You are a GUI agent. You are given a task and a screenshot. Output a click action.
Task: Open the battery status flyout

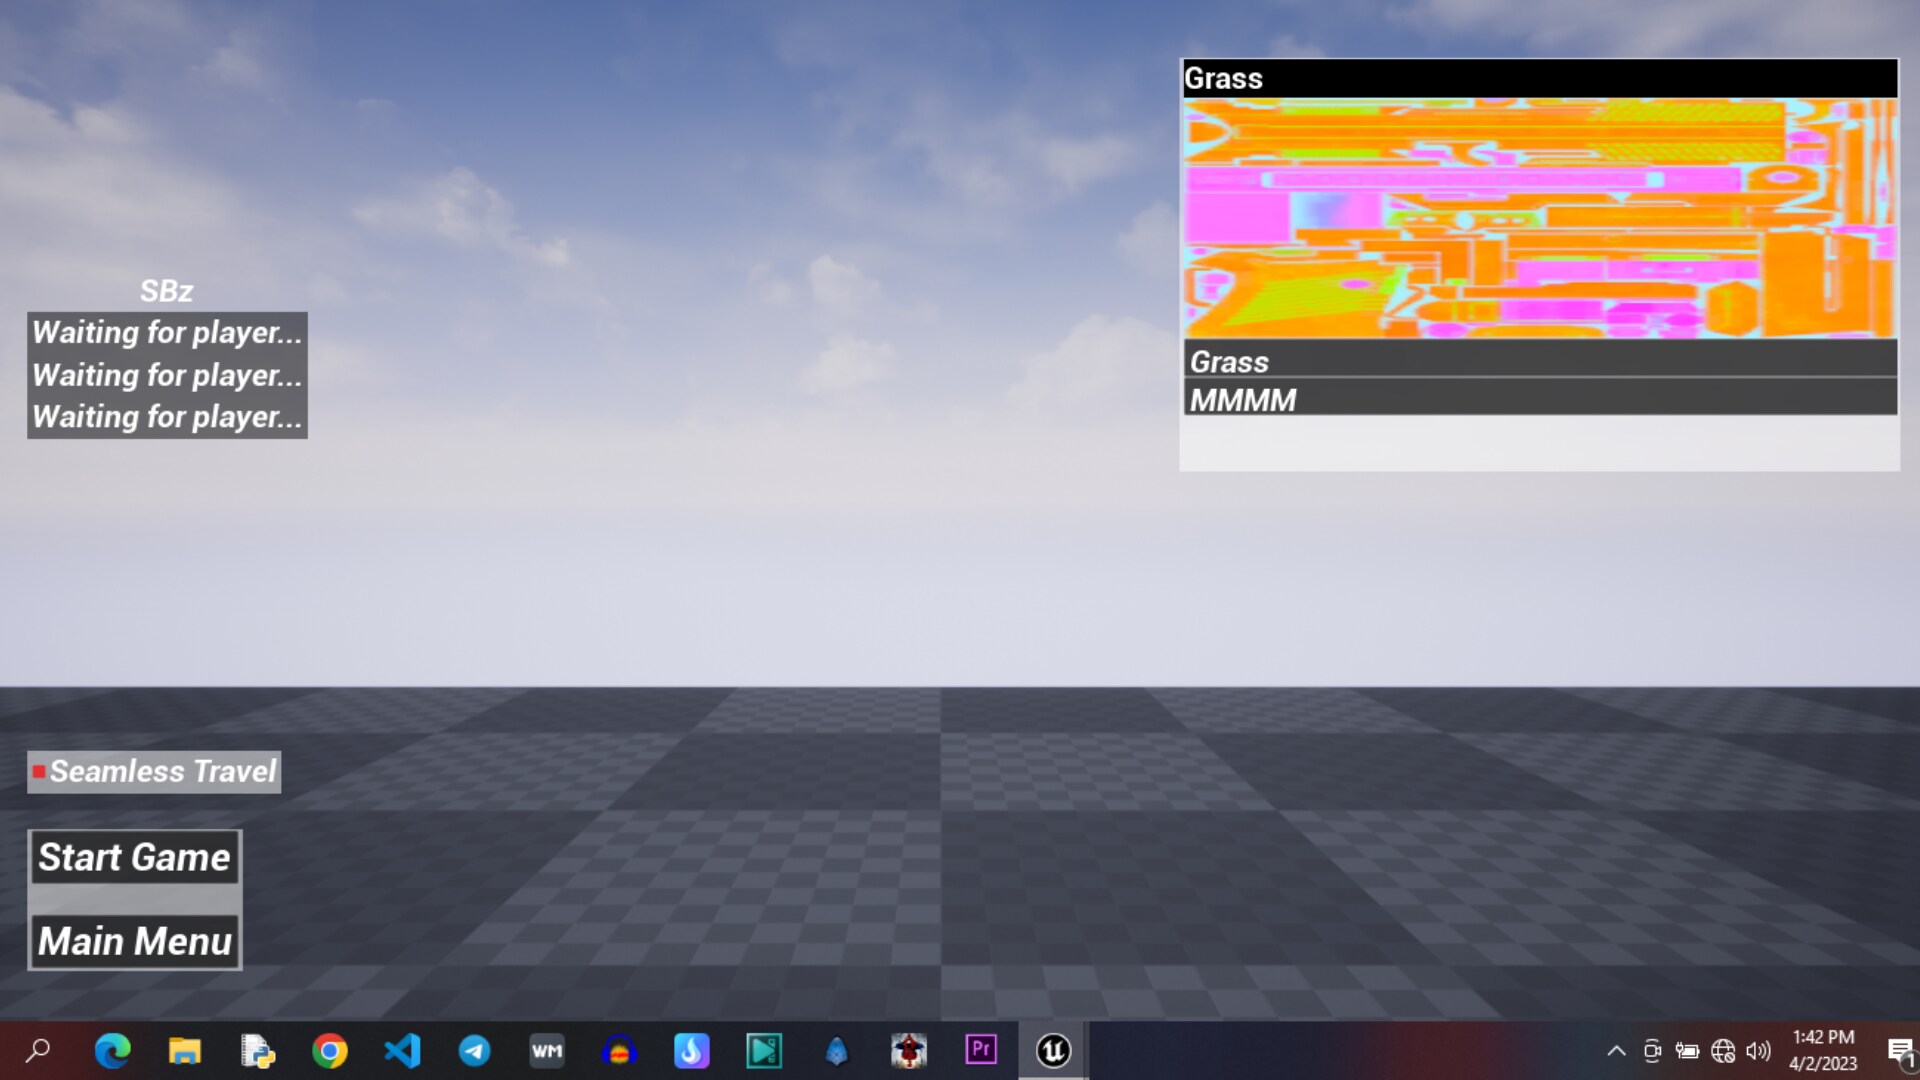point(1688,1051)
